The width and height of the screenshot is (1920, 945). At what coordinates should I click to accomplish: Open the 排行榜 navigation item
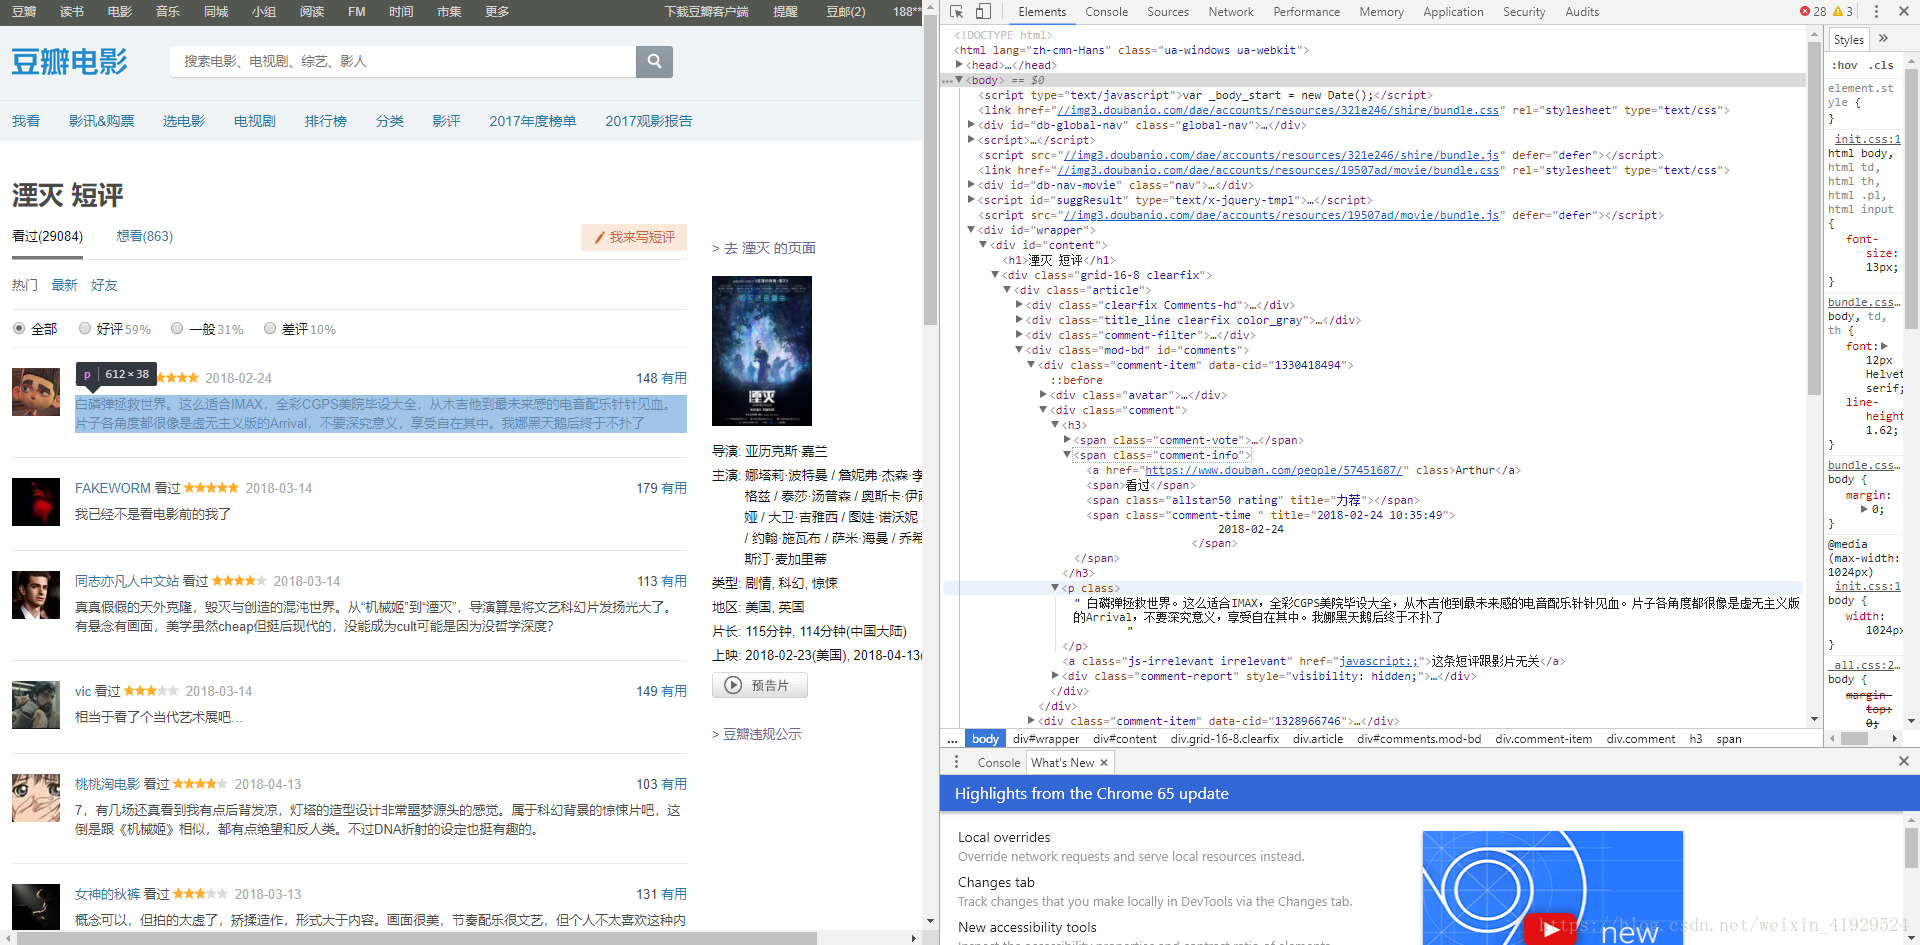click(326, 121)
